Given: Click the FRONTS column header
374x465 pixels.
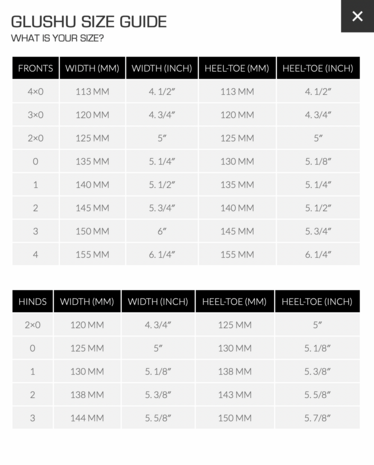Looking at the screenshot, I should (x=36, y=68).
